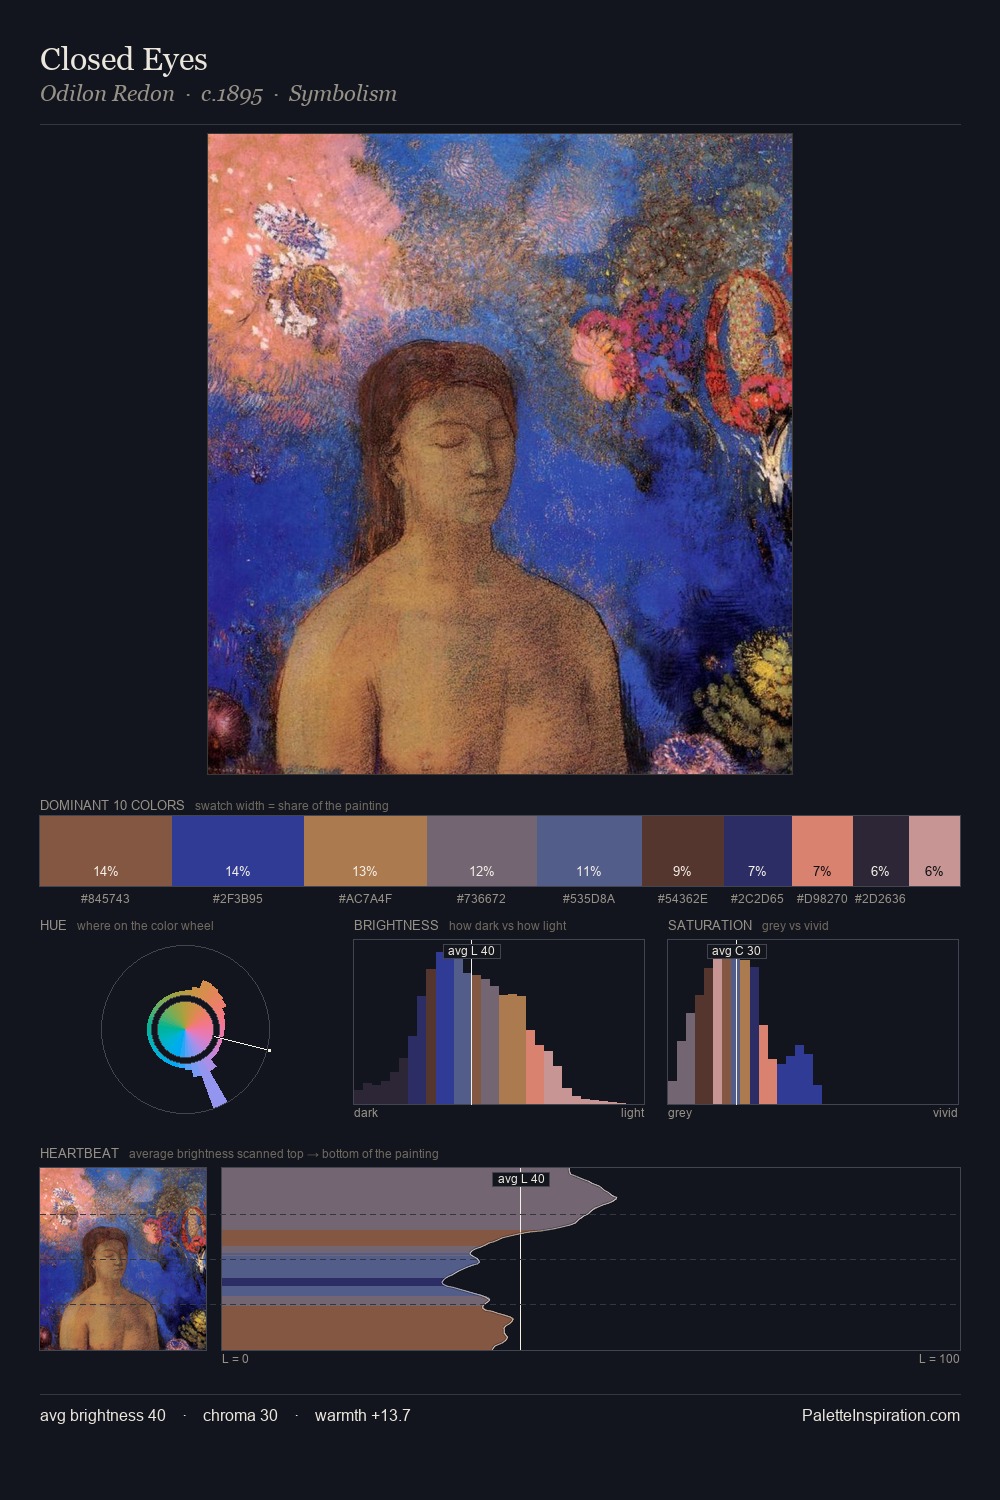This screenshot has height=1500, width=1000.
Task: Click the '#736672' hex code label
Action: click(x=481, y=898)
